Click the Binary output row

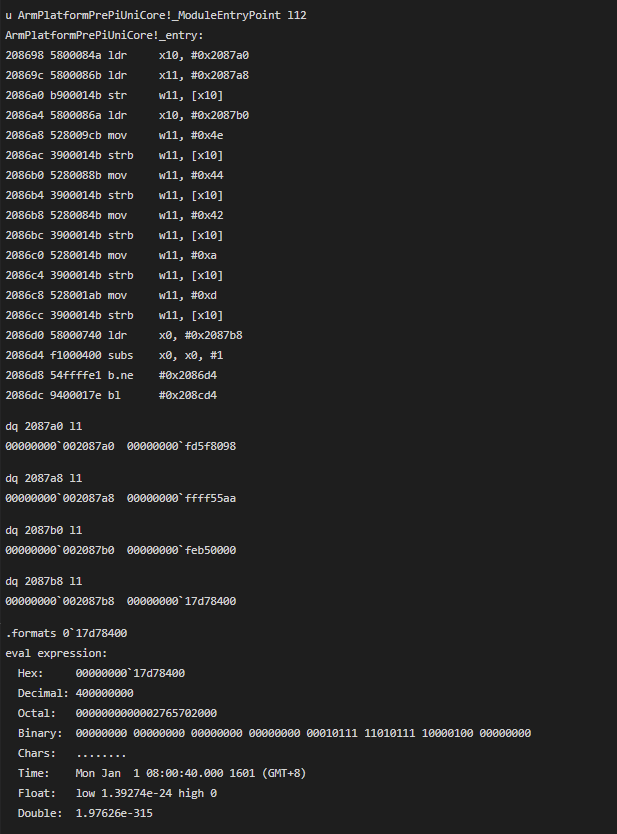coord(274,733)
